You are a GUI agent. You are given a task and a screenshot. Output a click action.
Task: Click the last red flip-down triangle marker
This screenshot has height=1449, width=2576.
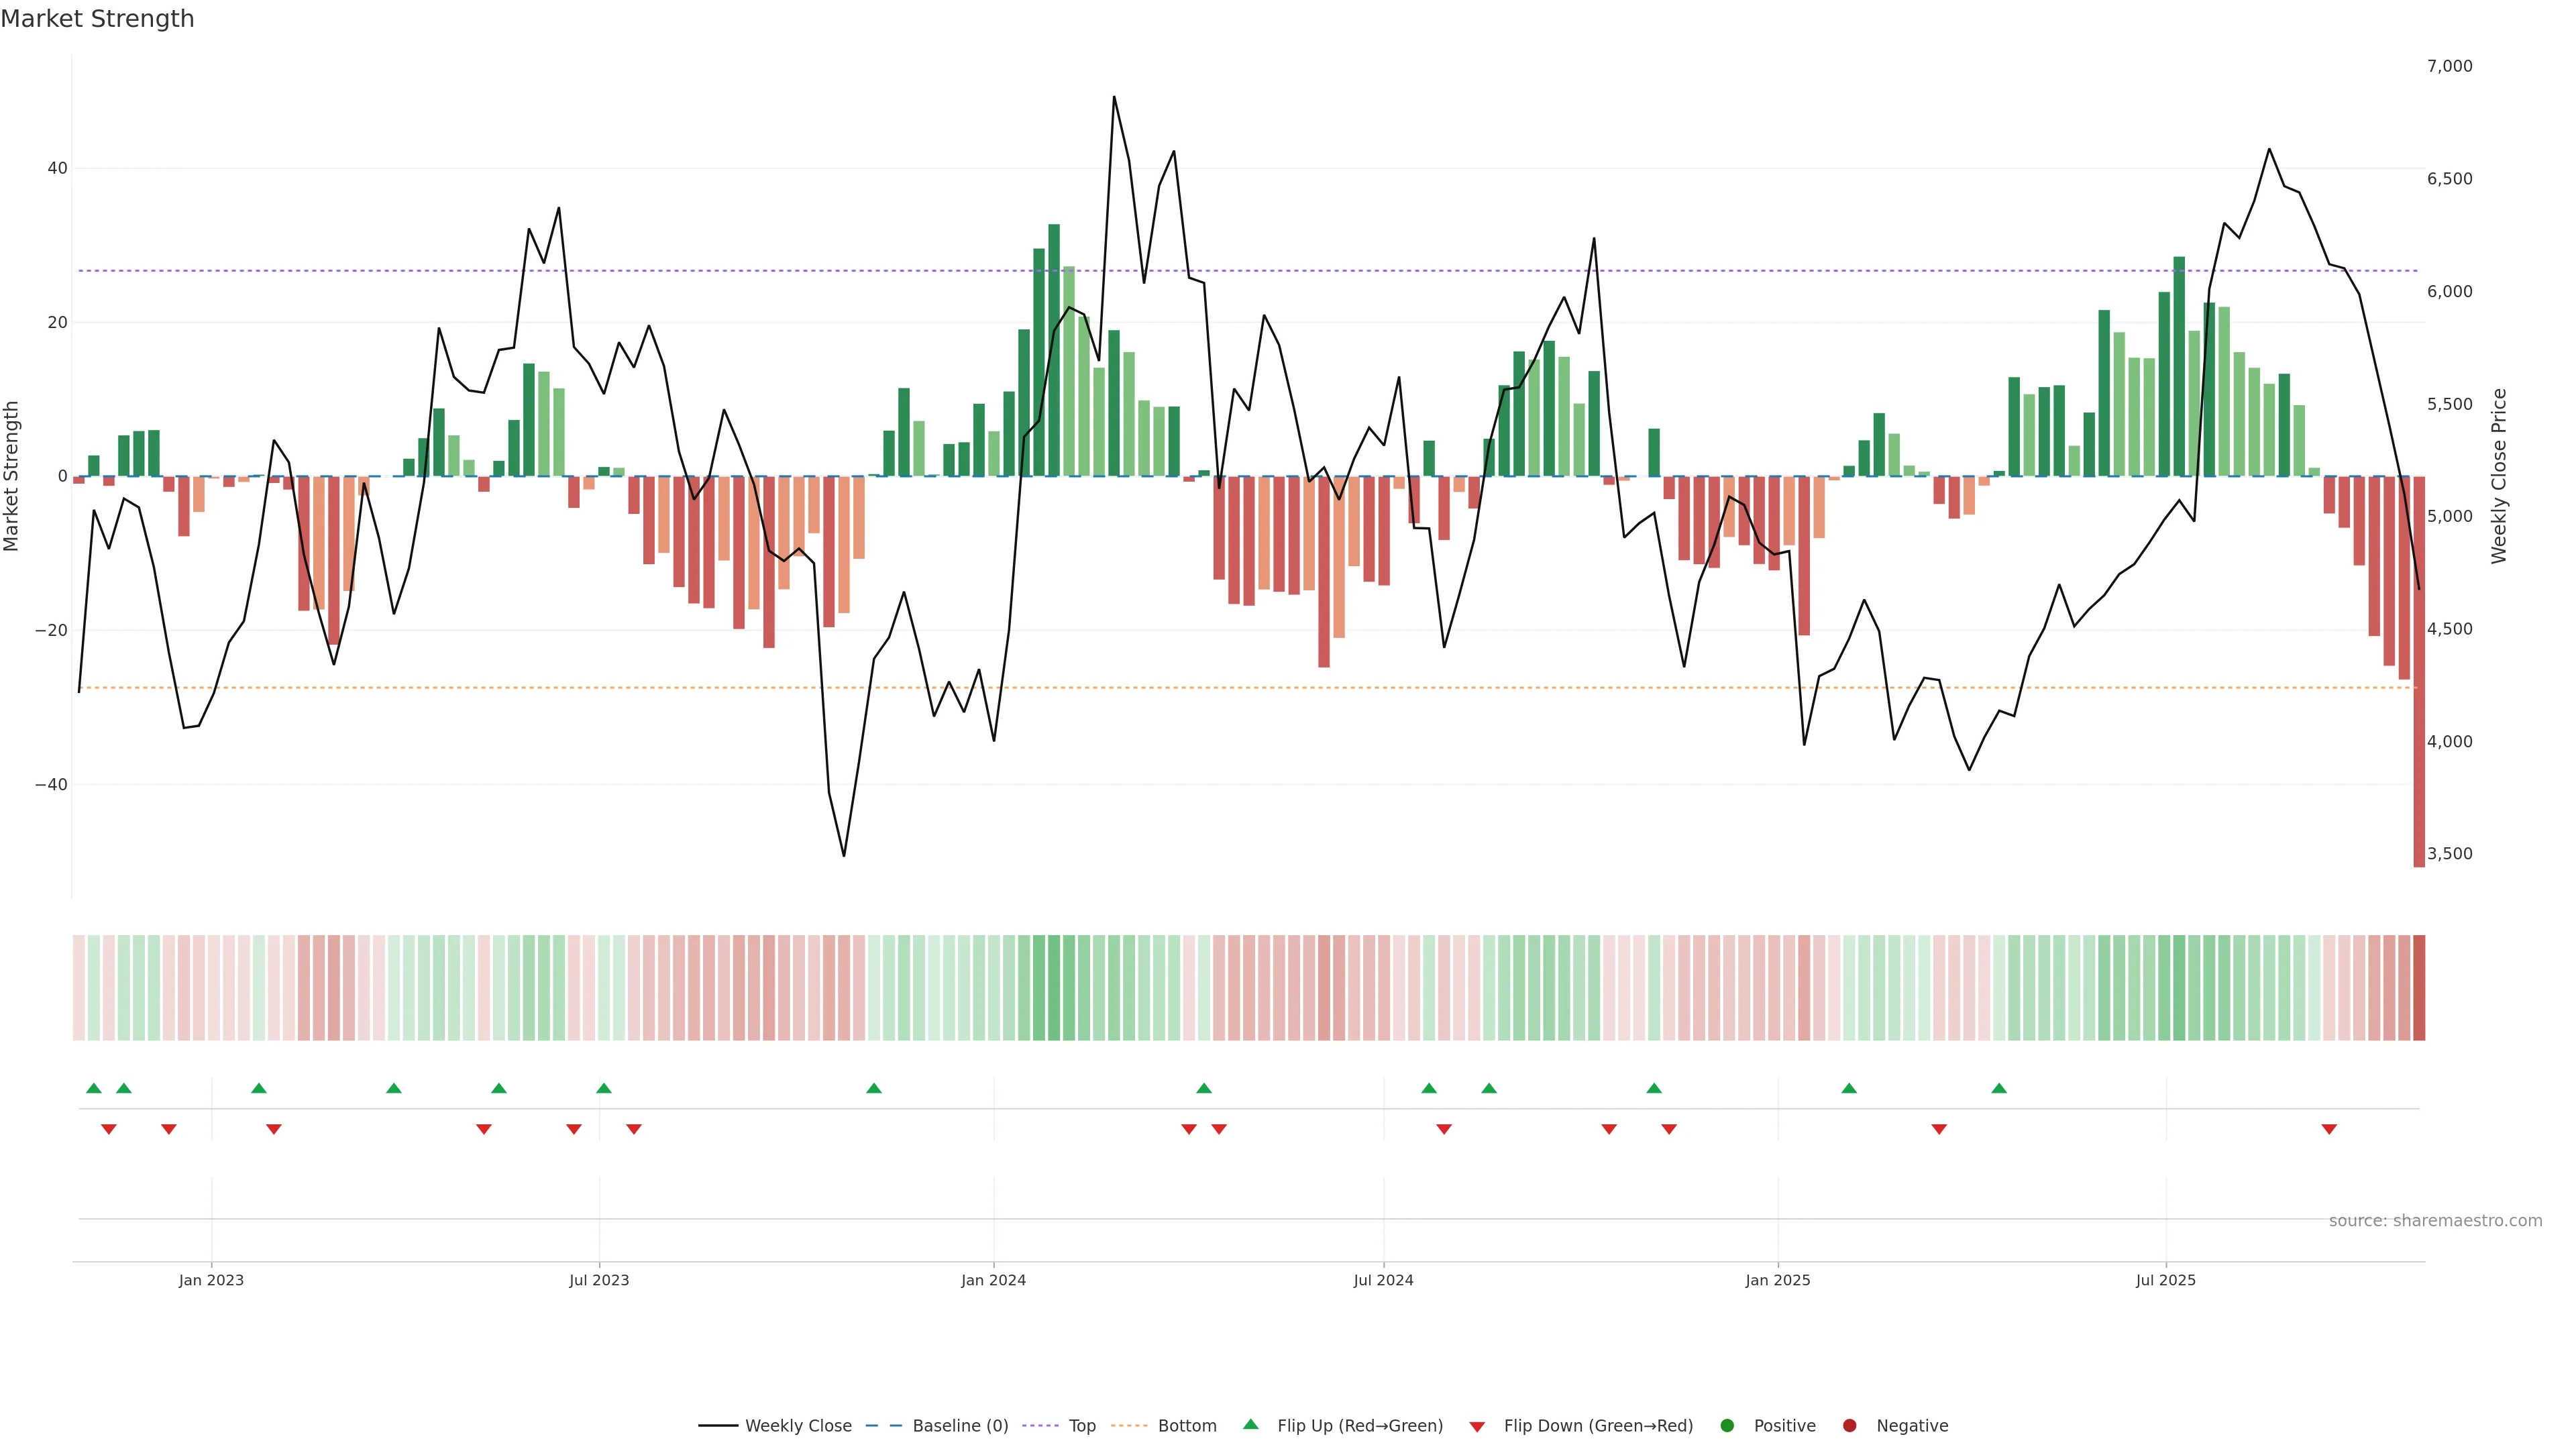[2329, 1129]
